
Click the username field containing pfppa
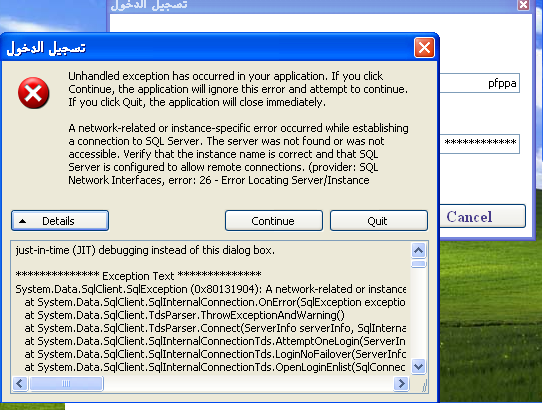pyautogui.click(x=480, y=83)
